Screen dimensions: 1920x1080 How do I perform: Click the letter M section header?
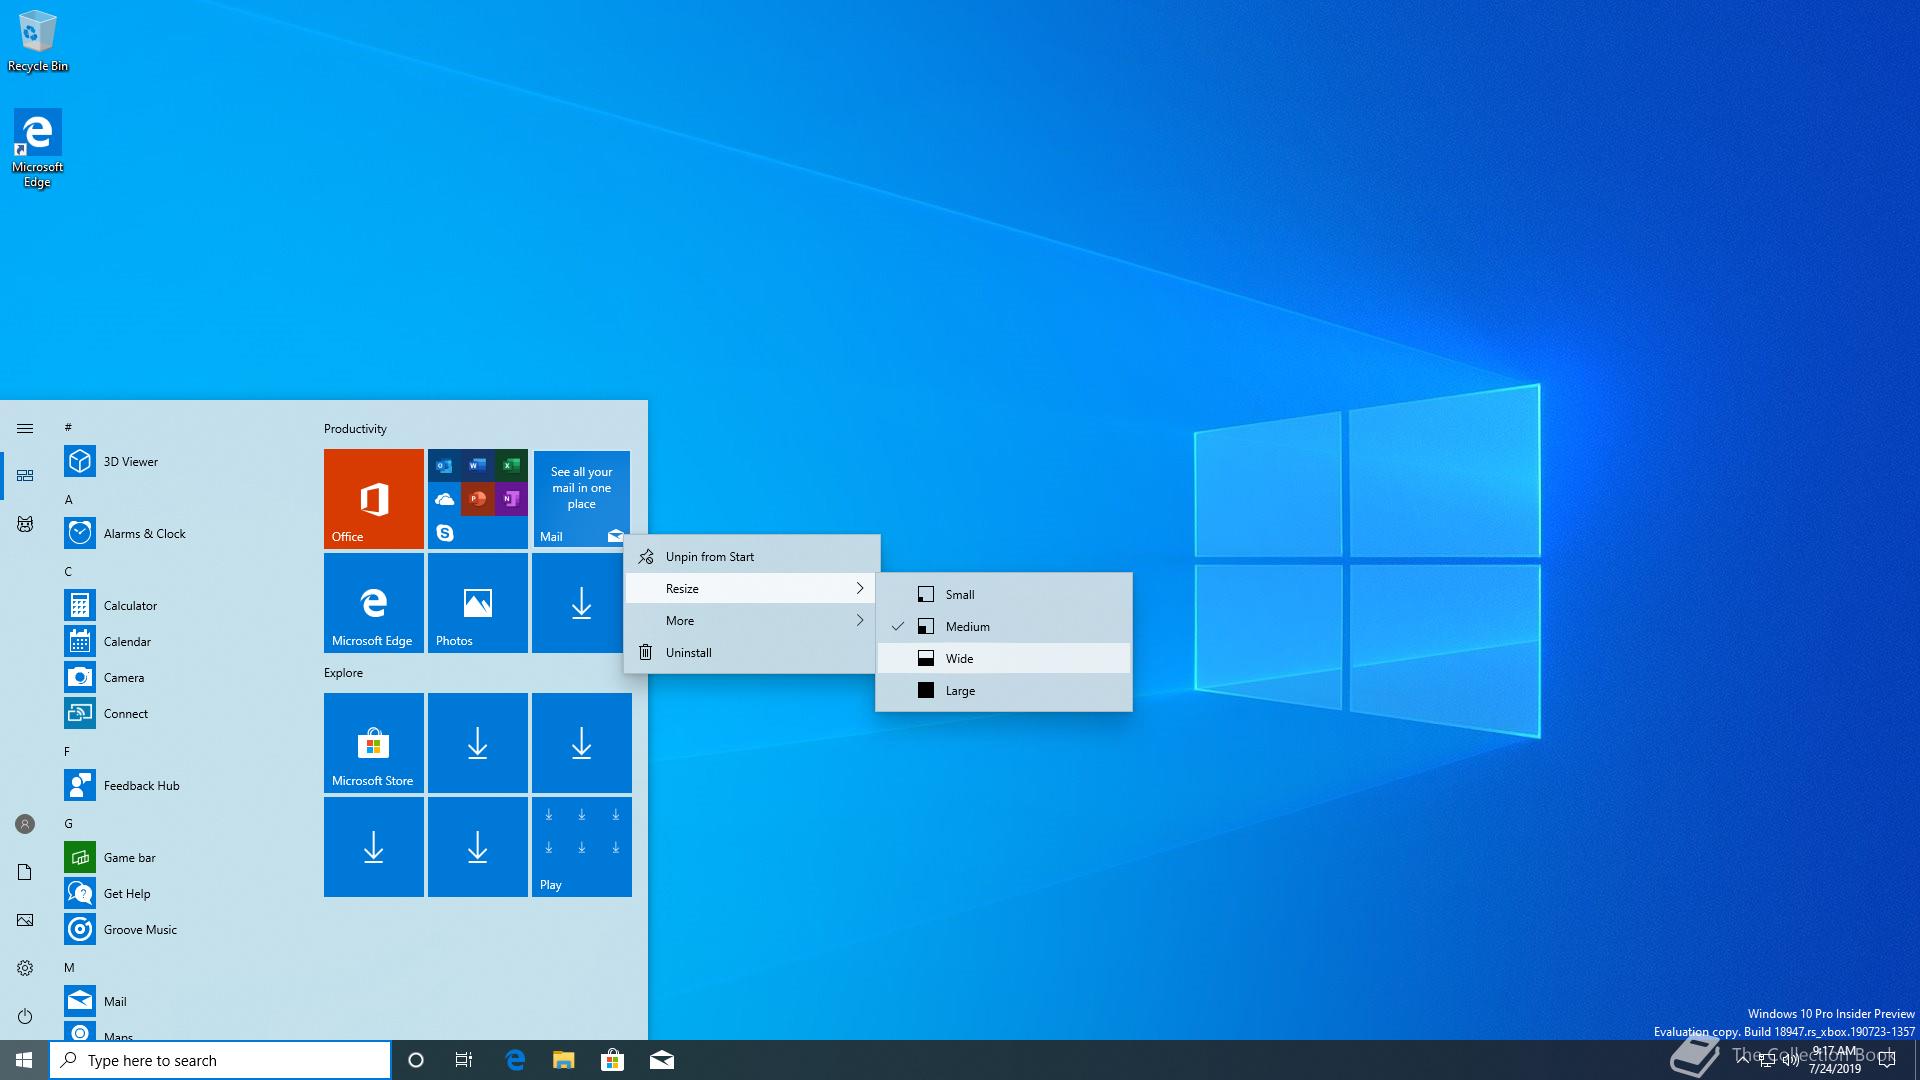click(x=70, y=967)
